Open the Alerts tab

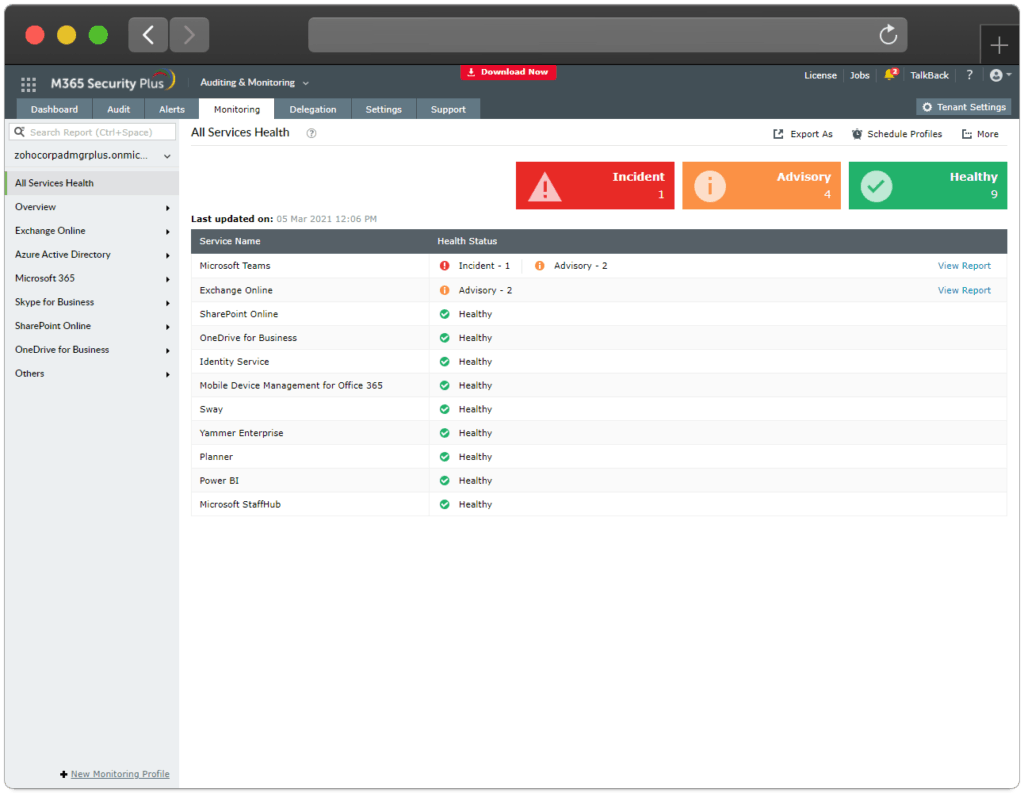172,109
